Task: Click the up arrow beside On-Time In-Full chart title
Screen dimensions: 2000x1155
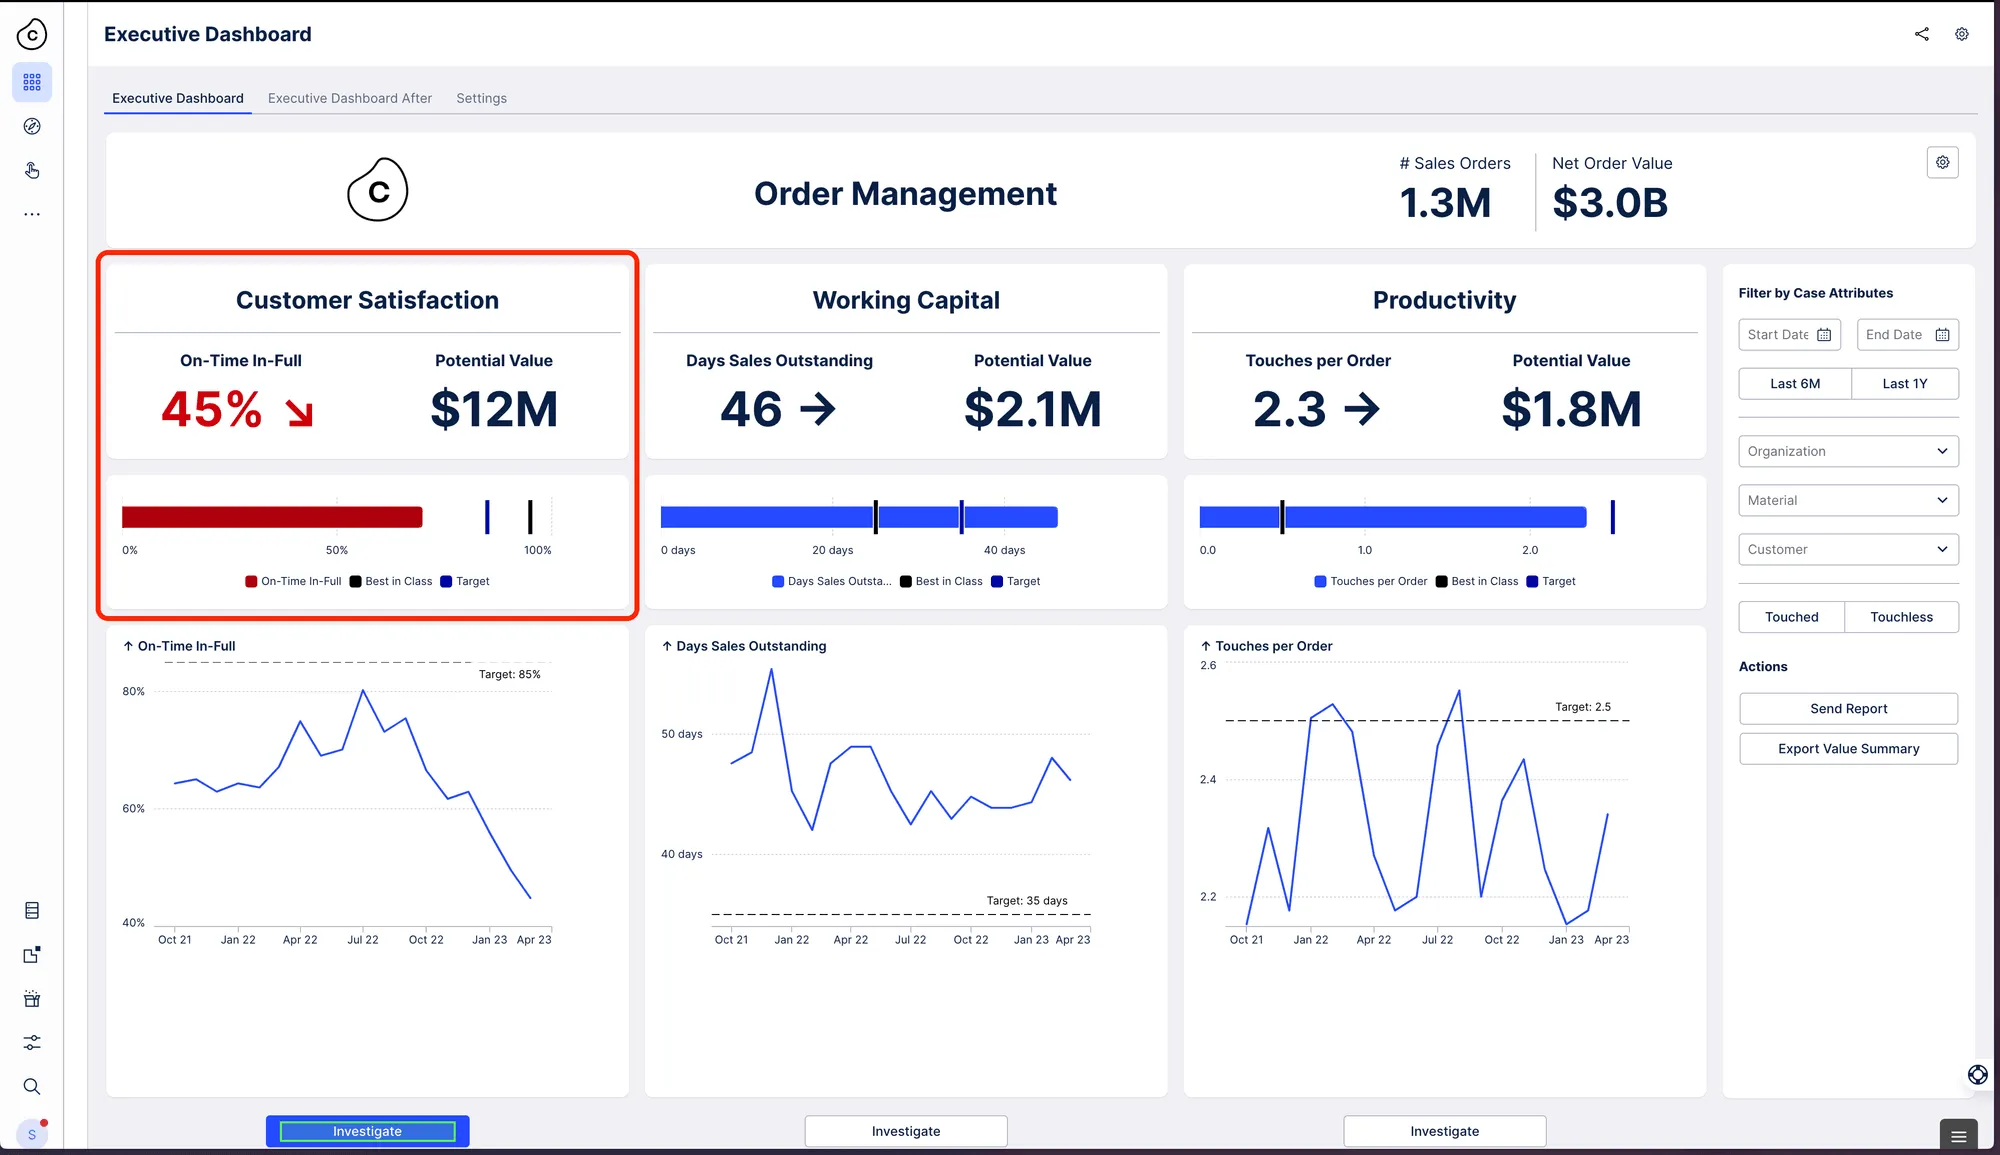Action: pyautogui.click(x=128, y=646)
